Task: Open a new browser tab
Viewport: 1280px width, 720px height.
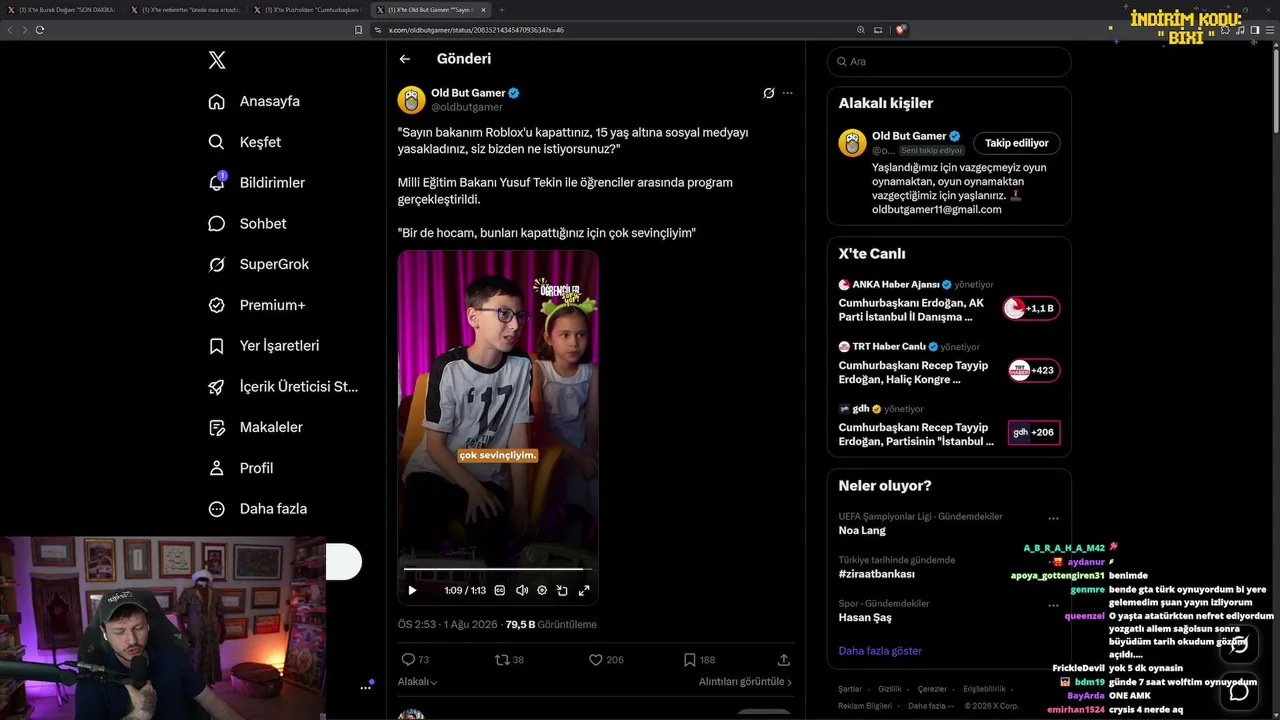Action: coord(502,9)
